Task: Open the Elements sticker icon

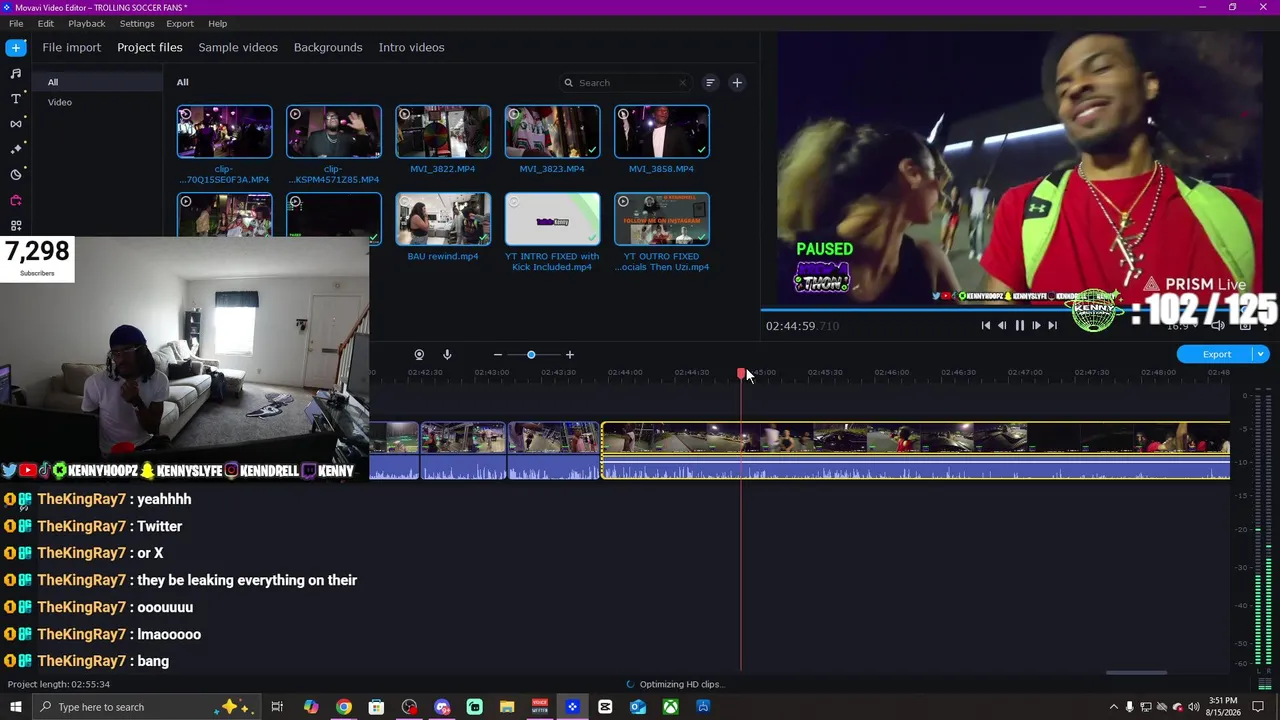Action: (x=16, y=174)
